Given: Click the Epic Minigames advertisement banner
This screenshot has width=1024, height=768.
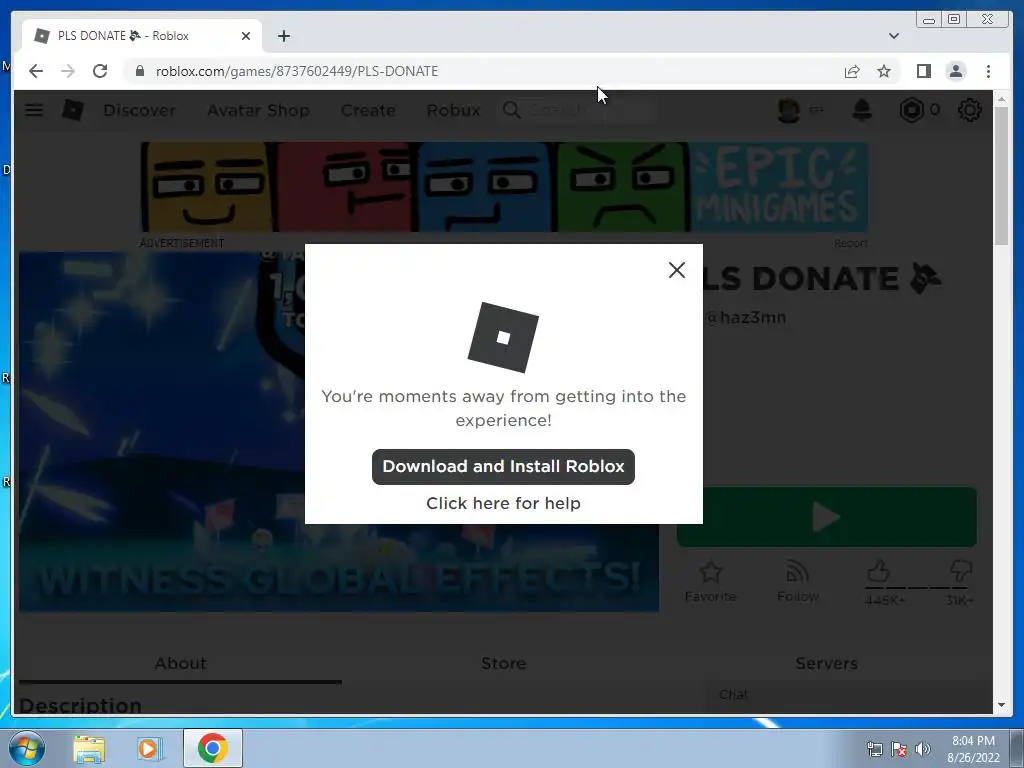Looking at the screenshot, I should [504, 187].
